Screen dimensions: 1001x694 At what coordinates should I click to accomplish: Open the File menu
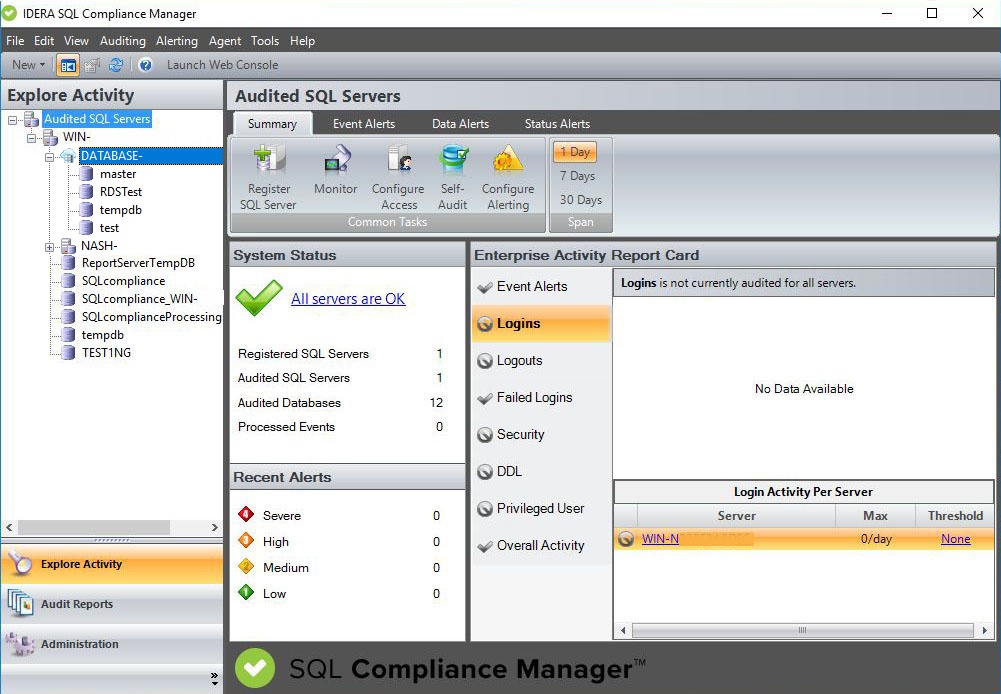15,41
